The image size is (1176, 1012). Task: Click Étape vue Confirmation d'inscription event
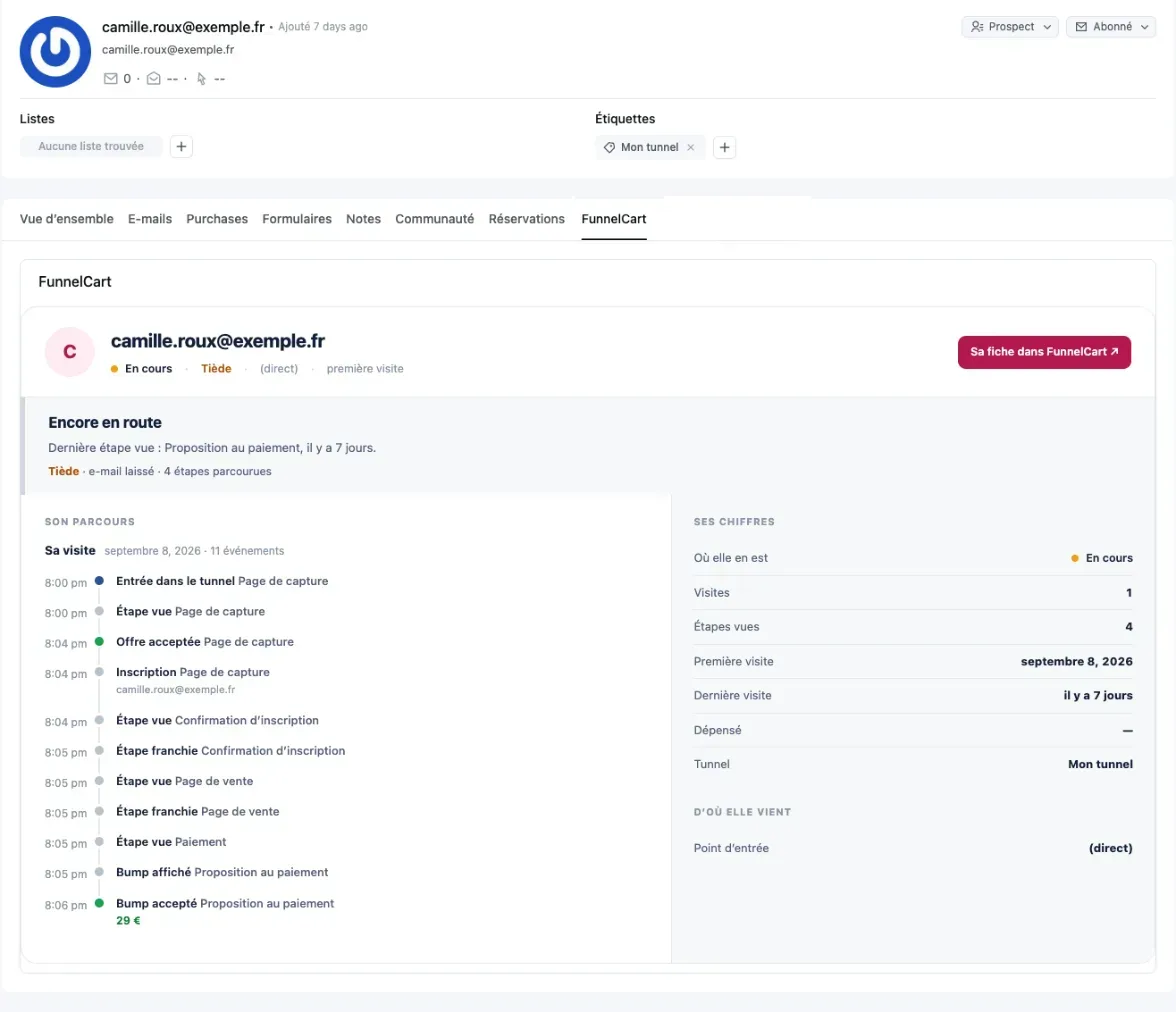click(x=218, y=720)
